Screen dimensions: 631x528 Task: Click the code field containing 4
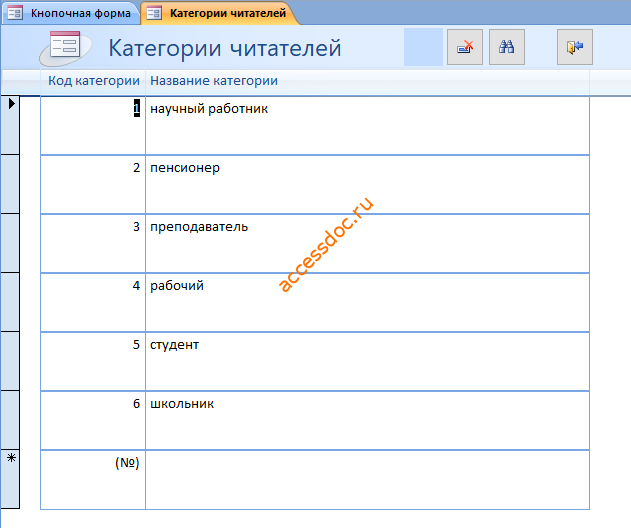point(93,302)
